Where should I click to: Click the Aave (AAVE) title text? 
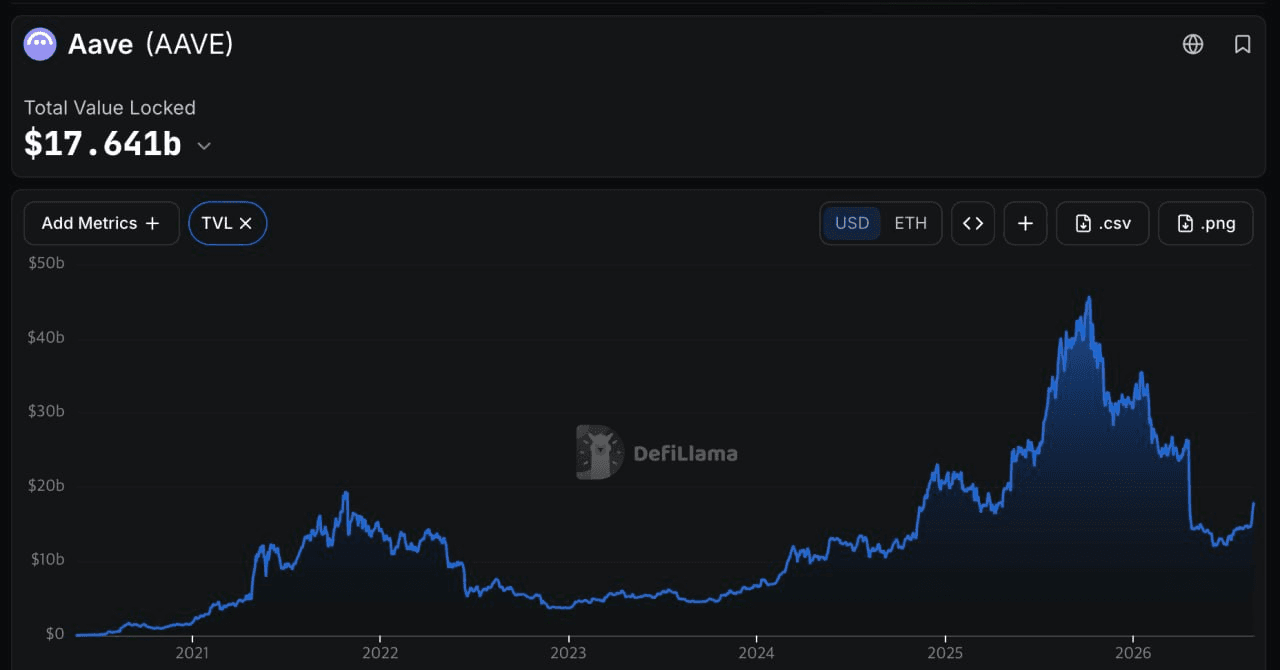[151, 44]
